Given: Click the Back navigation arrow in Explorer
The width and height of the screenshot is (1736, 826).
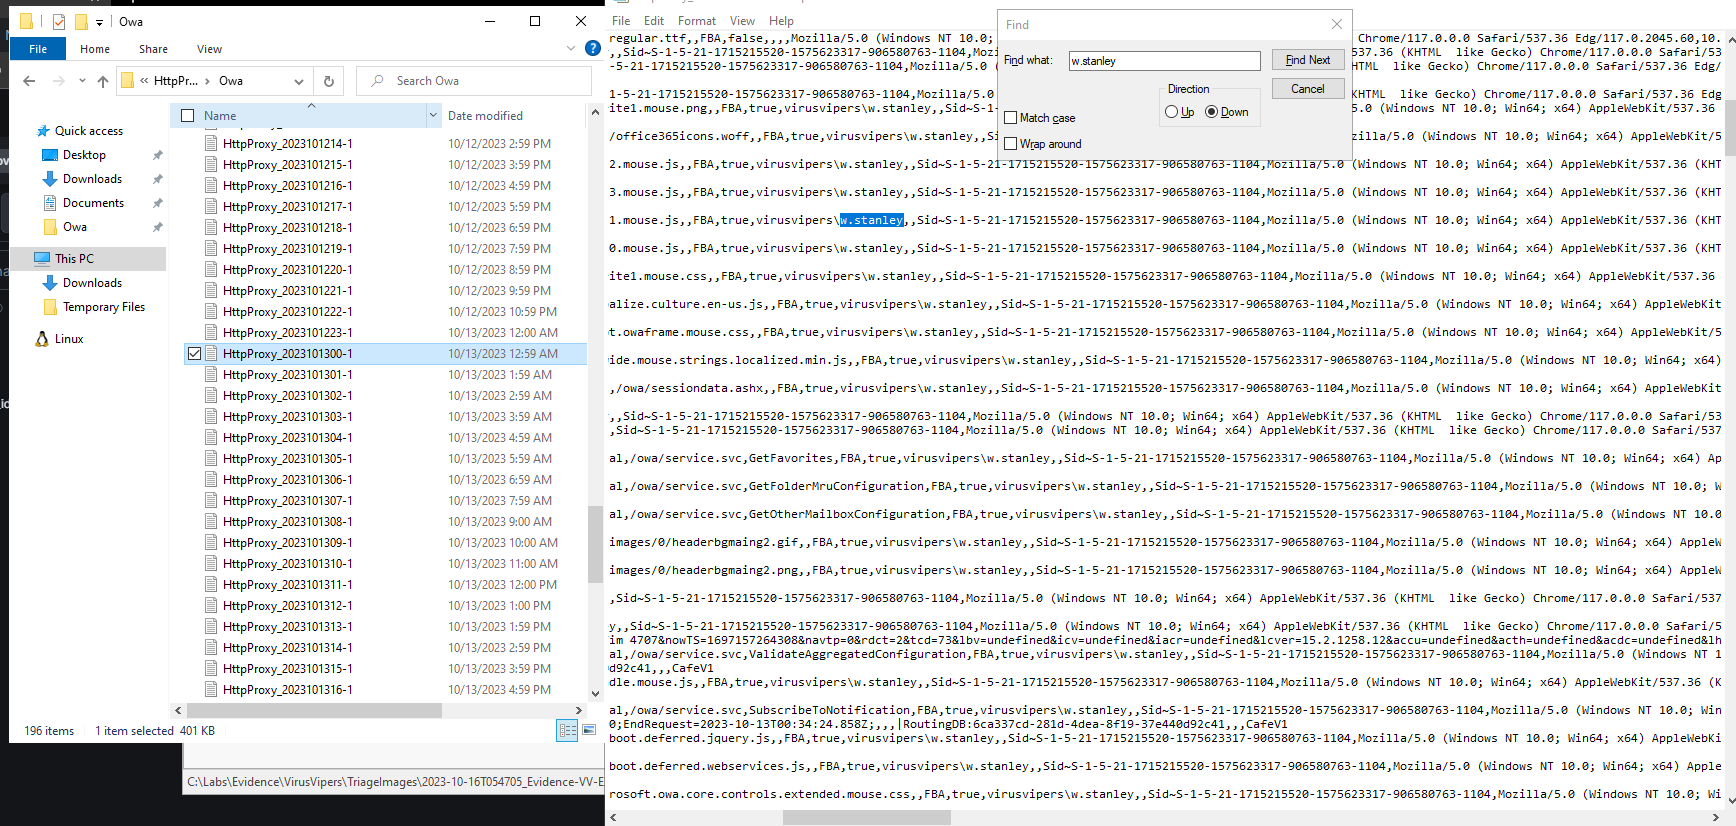Looking at the screenshot, I should 29,81.
